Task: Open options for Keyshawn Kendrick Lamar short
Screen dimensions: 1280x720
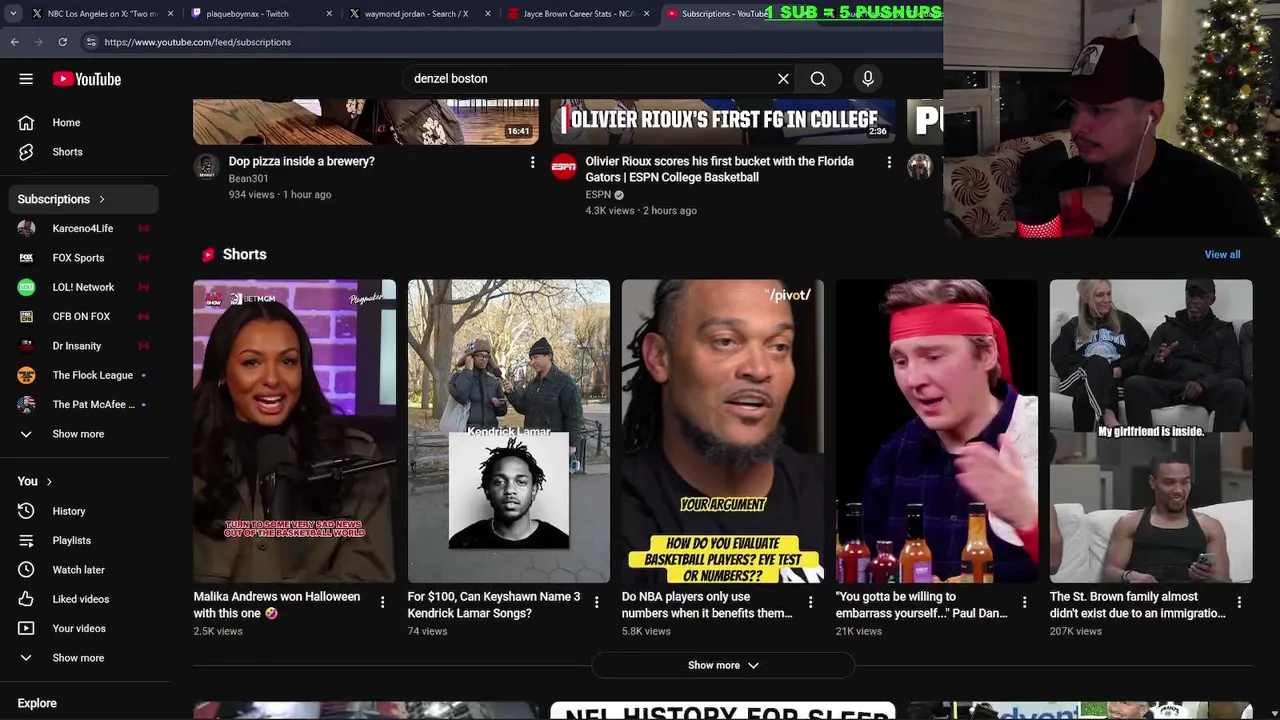Action: (596, 602)
